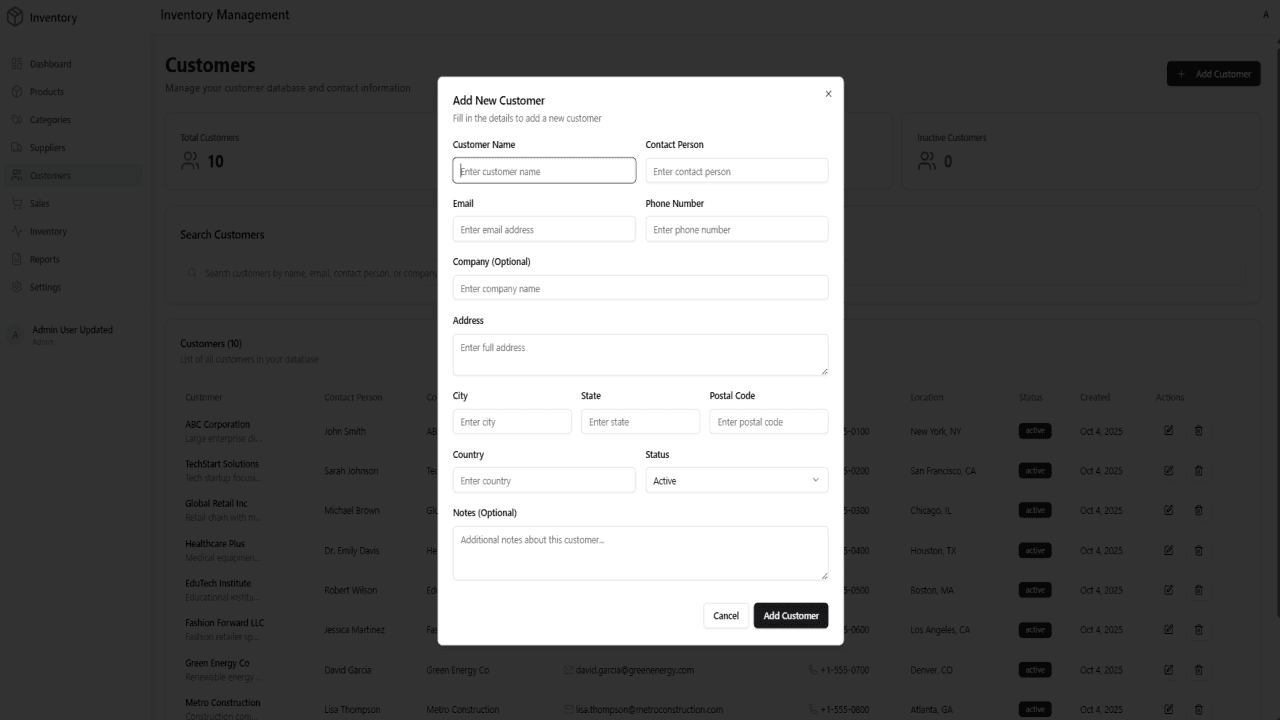Edit the Healthcare Plus row
1280x720 pixels.
pos(1168,550)
